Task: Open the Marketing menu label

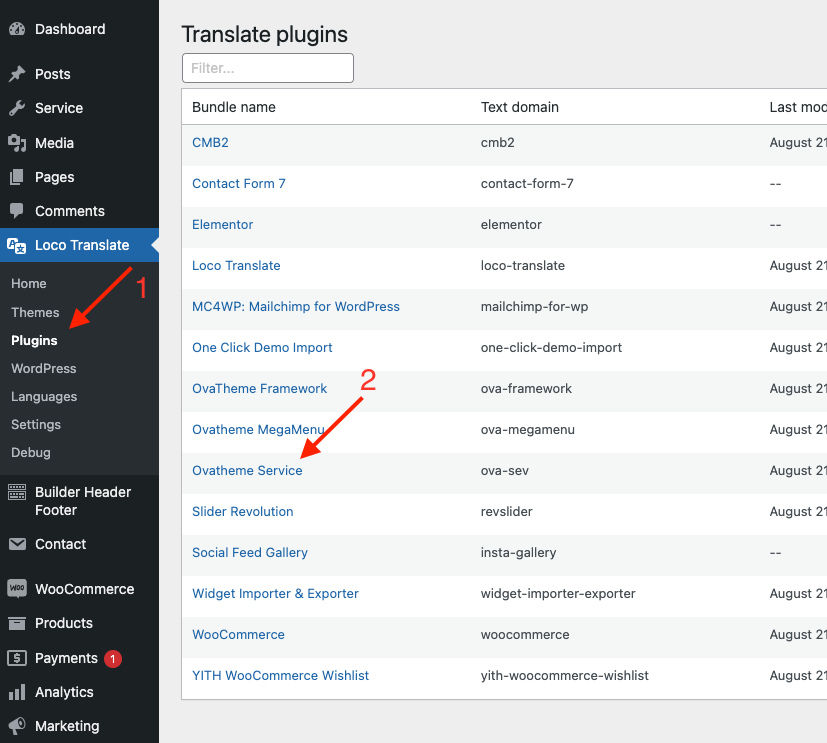Action: [x=67, y=726]
